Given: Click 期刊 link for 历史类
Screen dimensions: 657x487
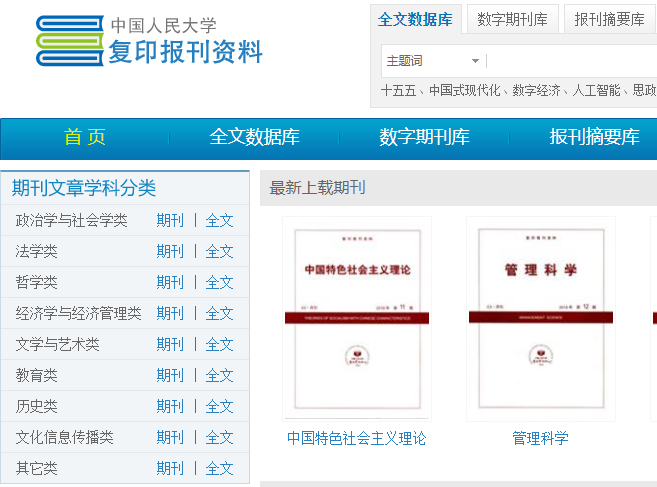Looking at the screenshot, I should (x=170, y=407).
